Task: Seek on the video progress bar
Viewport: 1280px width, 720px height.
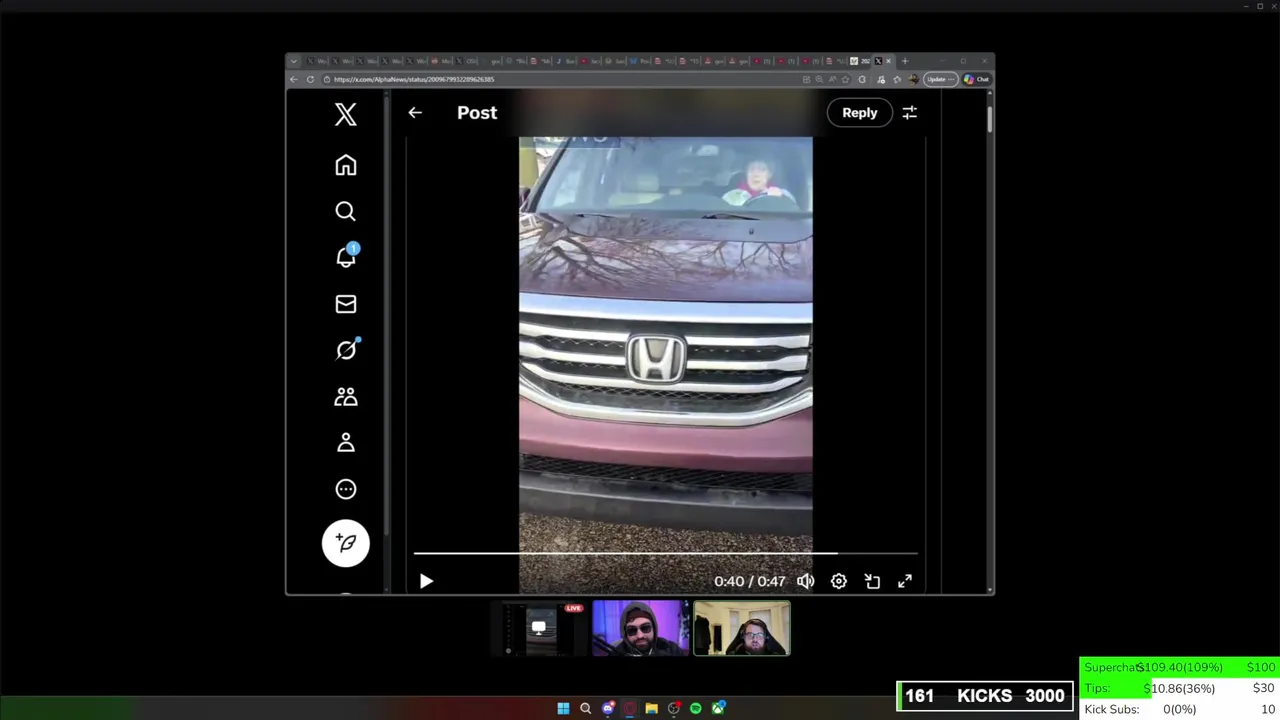Action: click(666, 552)
